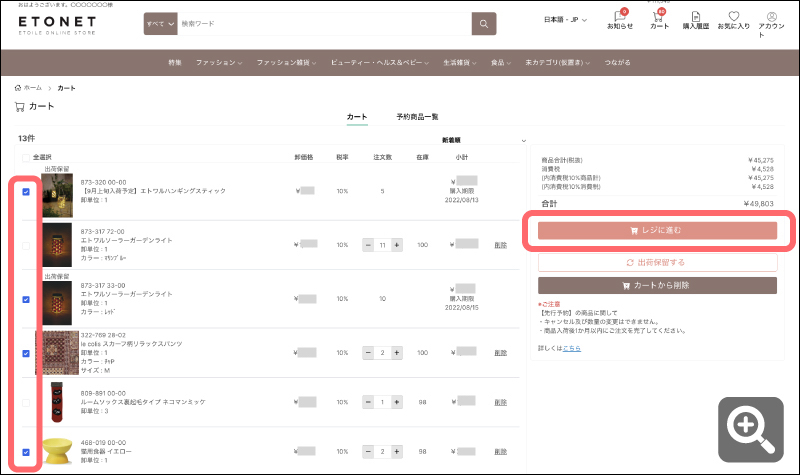
Task: Open the 特集 menu item
Action: pyautogui.click(x=175, y=63)
